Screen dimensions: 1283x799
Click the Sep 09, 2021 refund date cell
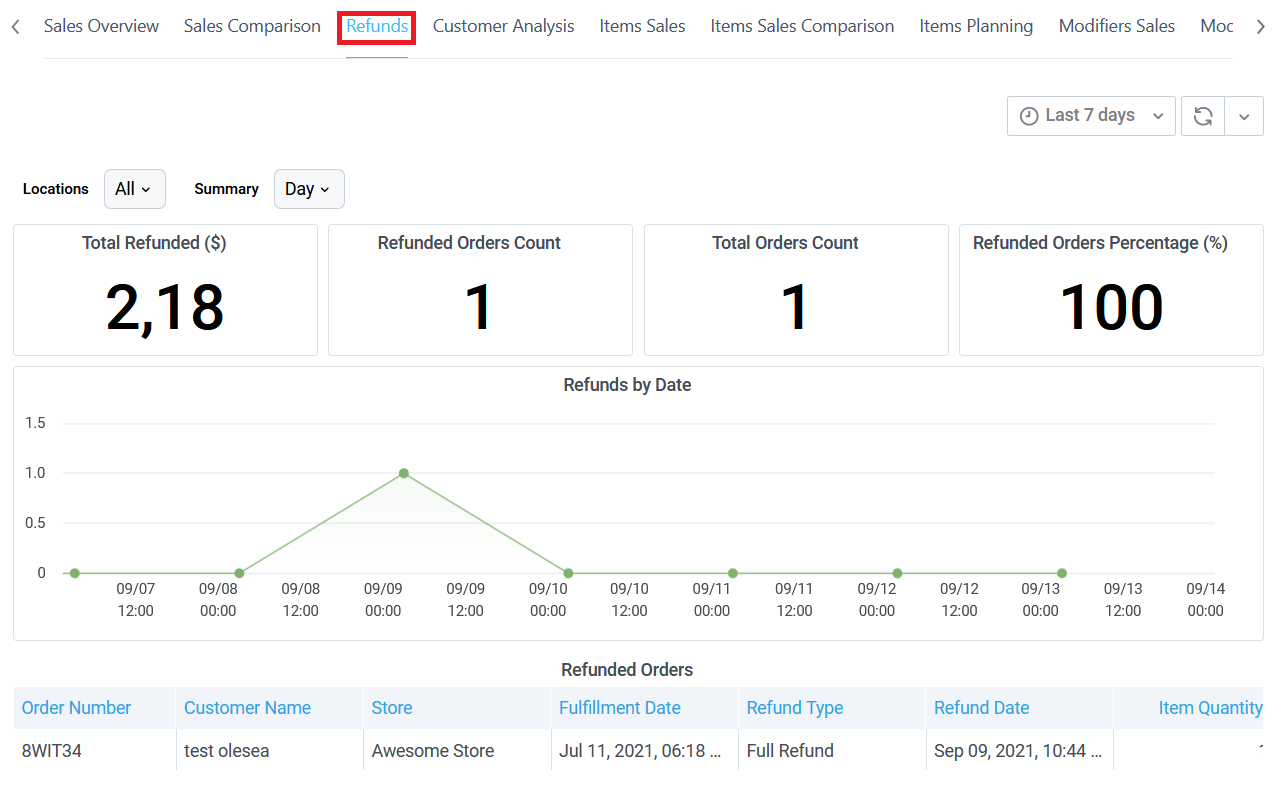click(x=1018, y=751)
